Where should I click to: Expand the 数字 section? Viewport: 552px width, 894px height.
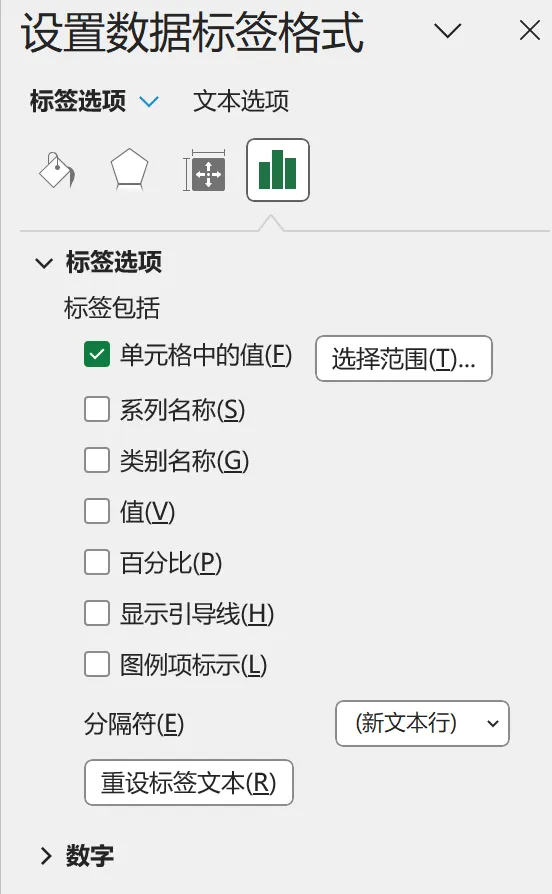point(46,856)
